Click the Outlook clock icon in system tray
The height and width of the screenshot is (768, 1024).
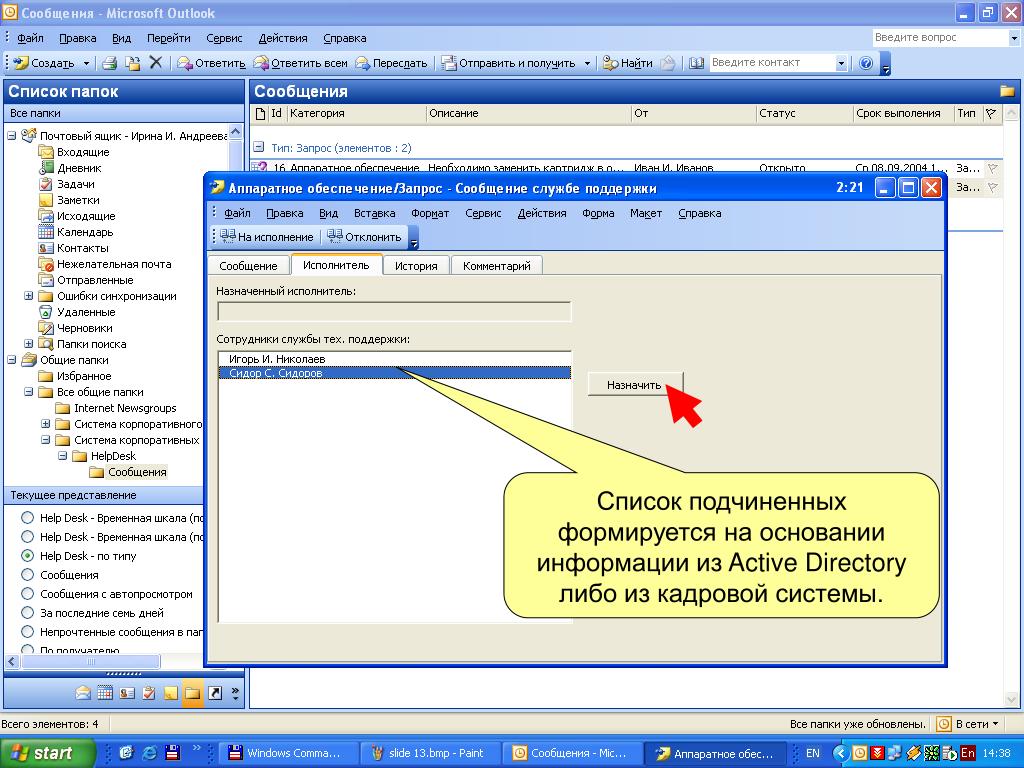pos(860,753)
